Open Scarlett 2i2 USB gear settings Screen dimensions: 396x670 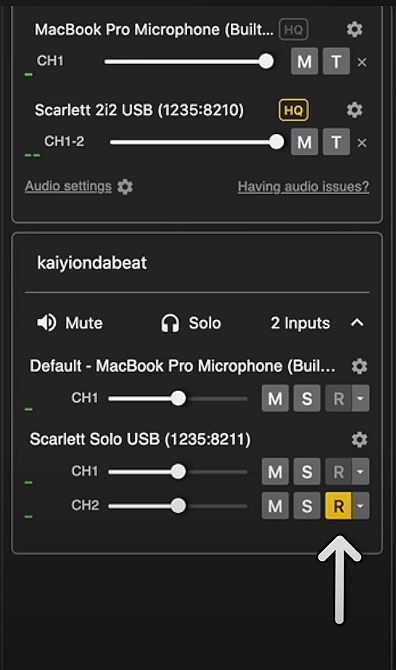[x=354, y=110]
